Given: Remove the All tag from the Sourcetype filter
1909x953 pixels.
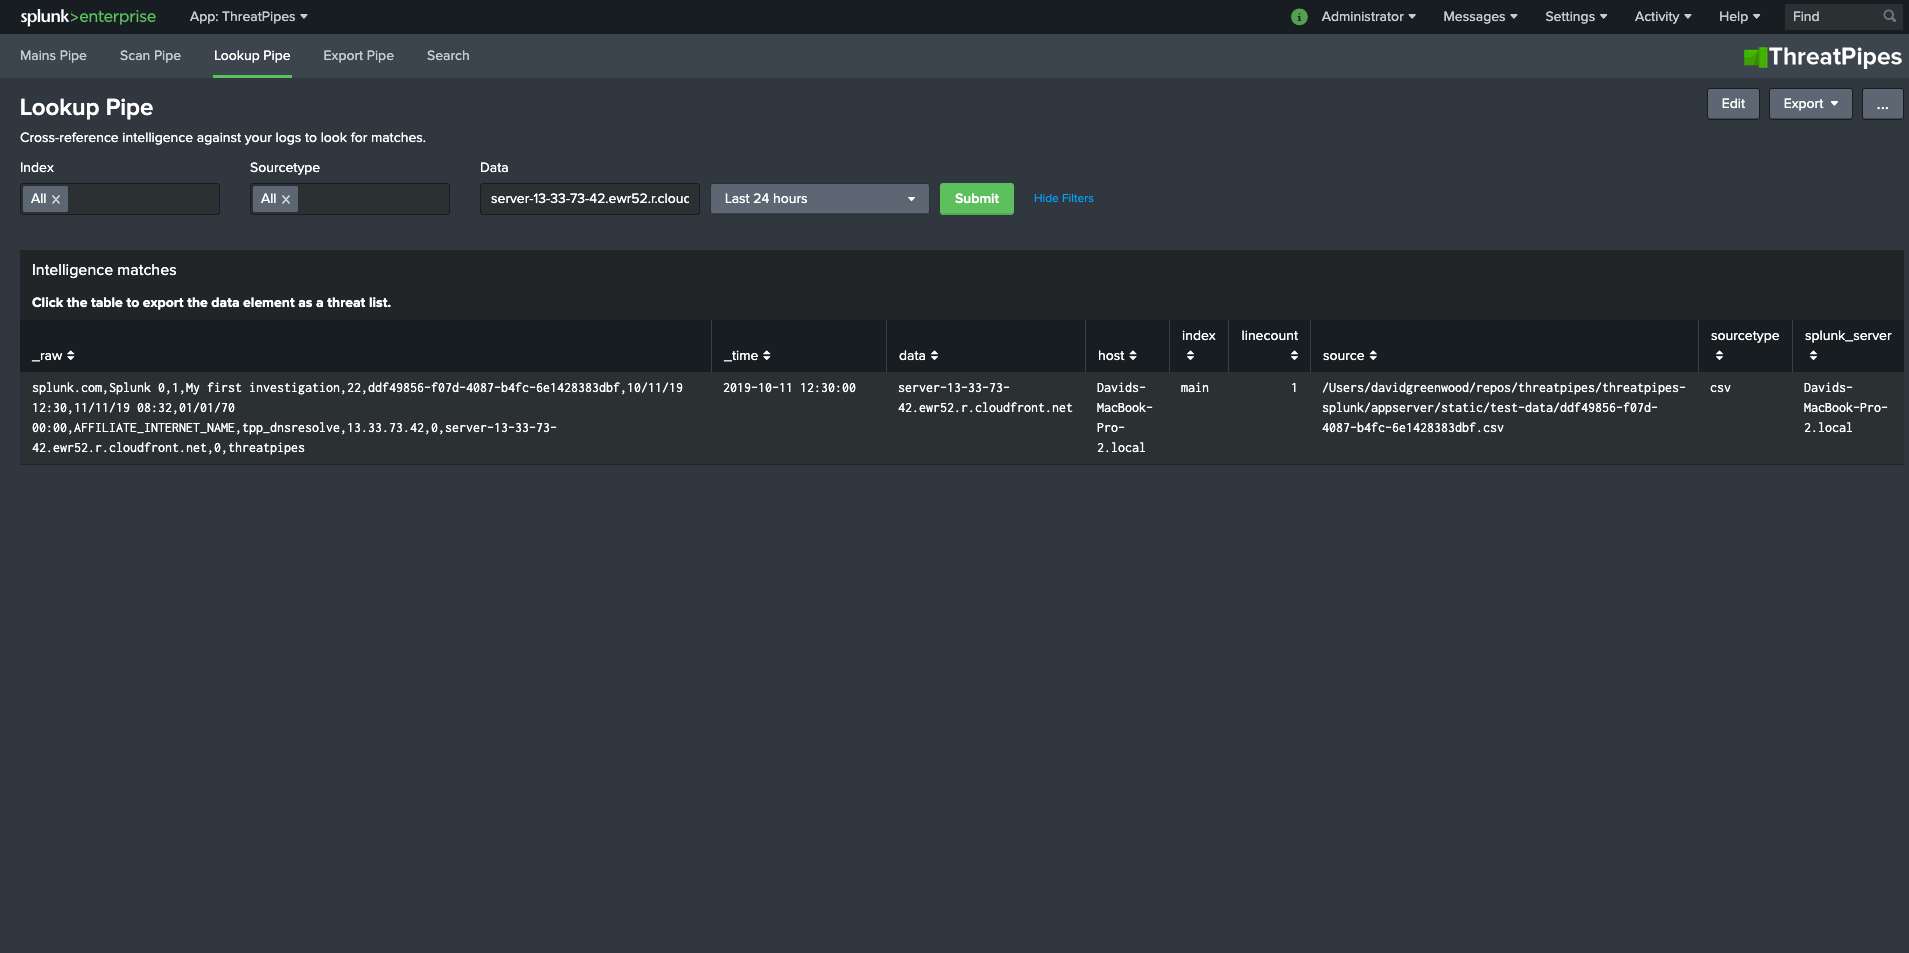Looking at the screenshot, I should [x=288, y=198].
